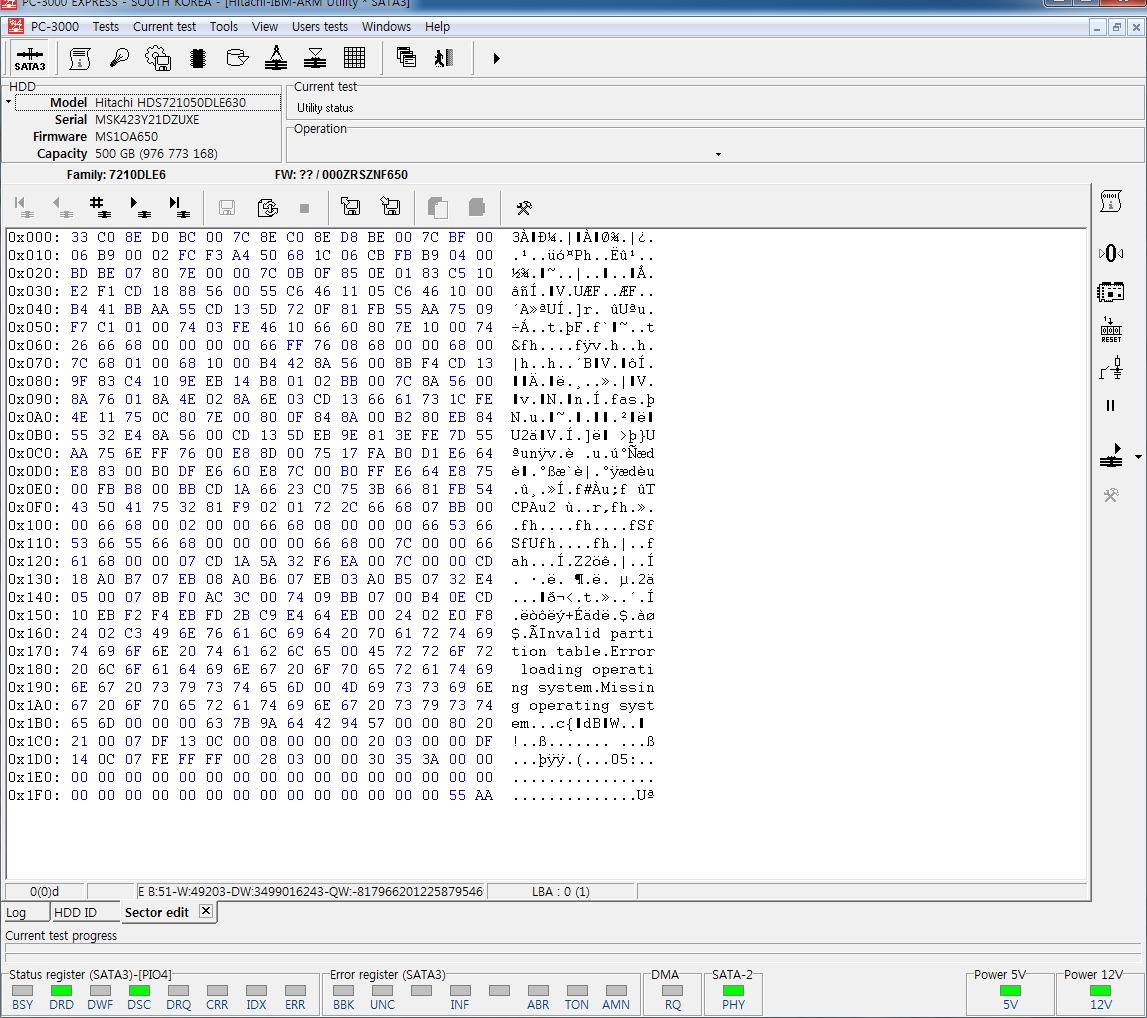Click the load sector from file icon
Screen dimensions: 1147x1018
pos(350,207)
